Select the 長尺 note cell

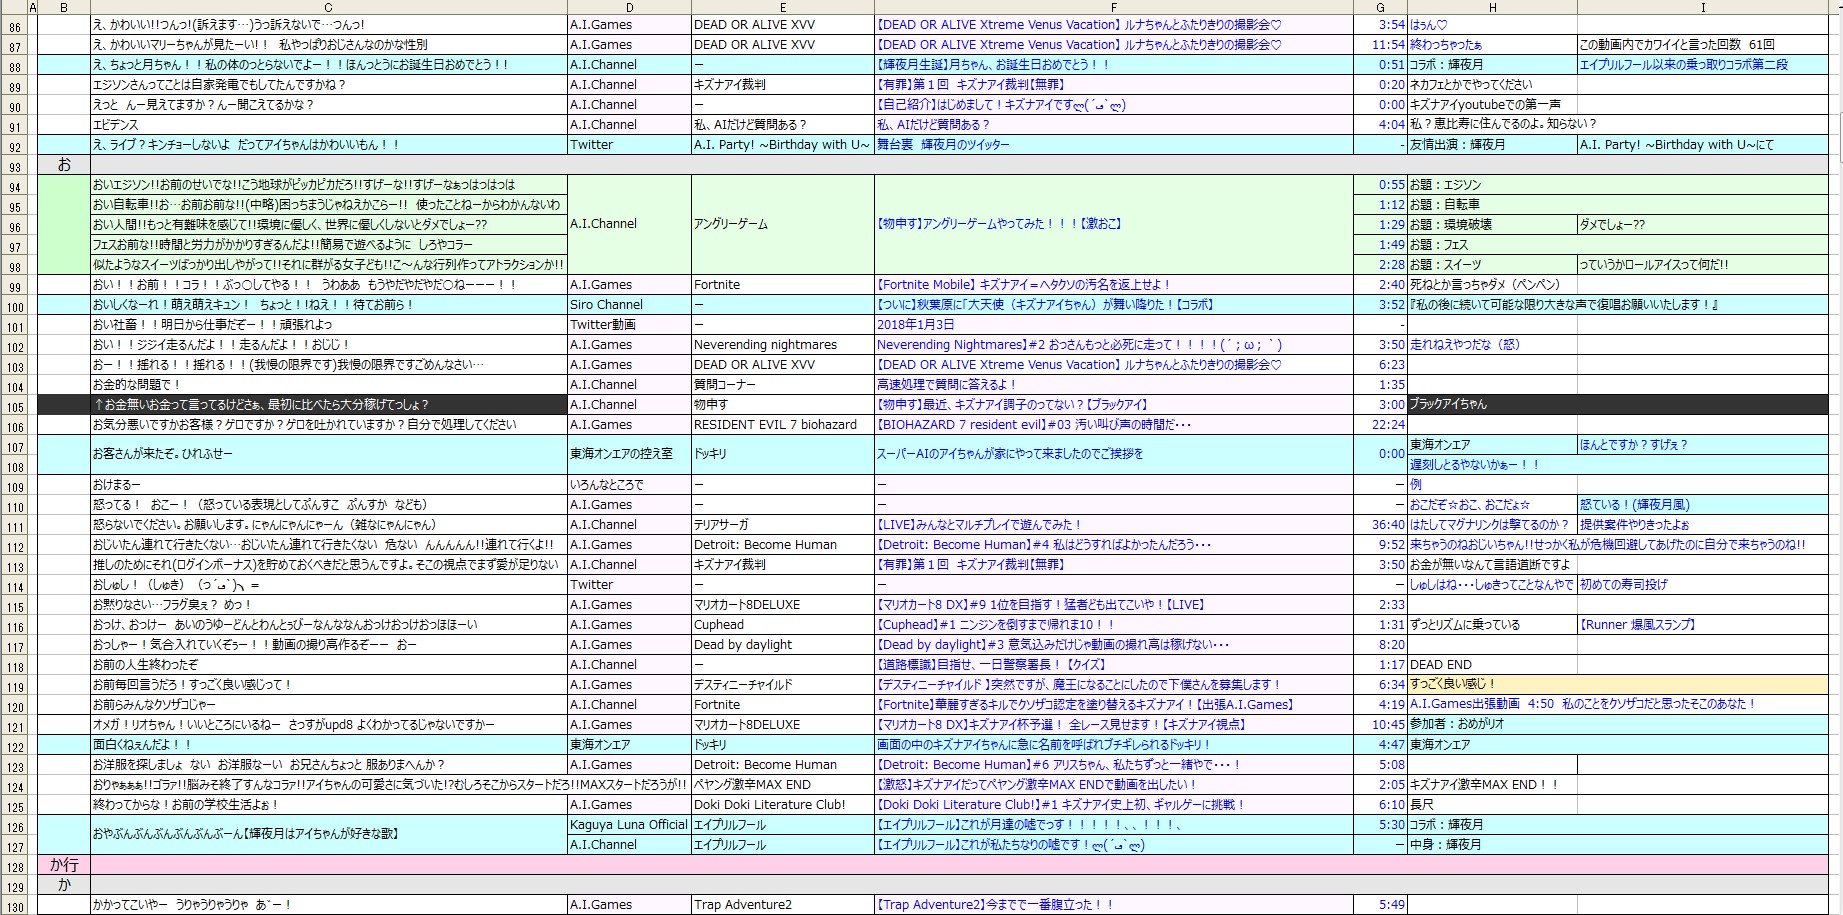(x=1492, y=805)
